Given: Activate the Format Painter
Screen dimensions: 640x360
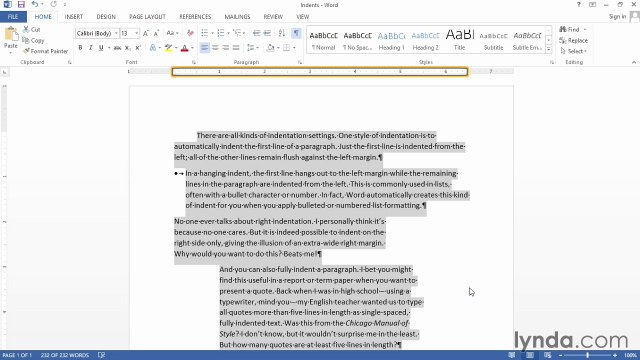Looking at the screenshot, I should (45, 51).
